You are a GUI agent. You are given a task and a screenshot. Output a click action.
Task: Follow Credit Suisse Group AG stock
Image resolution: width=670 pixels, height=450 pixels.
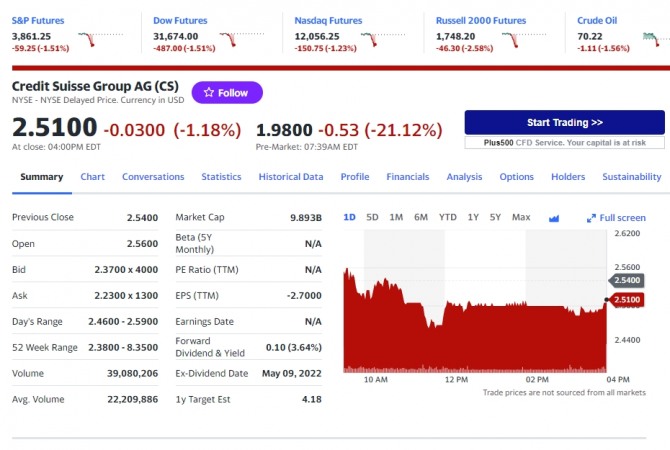pyautogui.click(x=227, y=93)
